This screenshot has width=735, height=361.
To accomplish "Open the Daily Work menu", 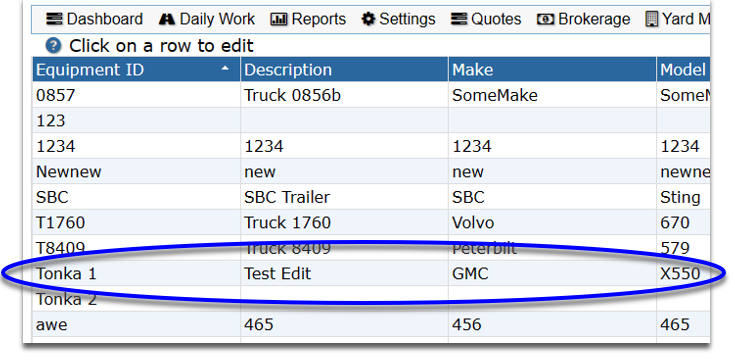I will (207, 19).
